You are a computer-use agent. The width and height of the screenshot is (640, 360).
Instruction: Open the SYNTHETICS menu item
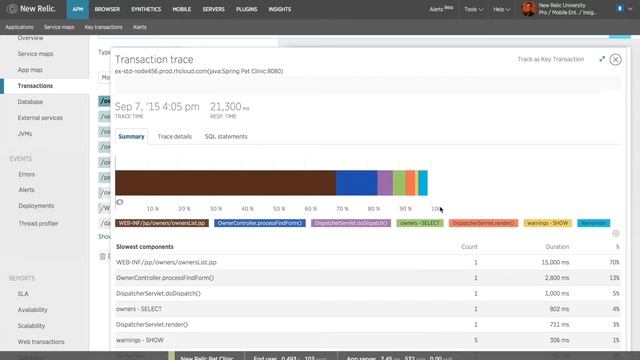click(x=146, y=9)
